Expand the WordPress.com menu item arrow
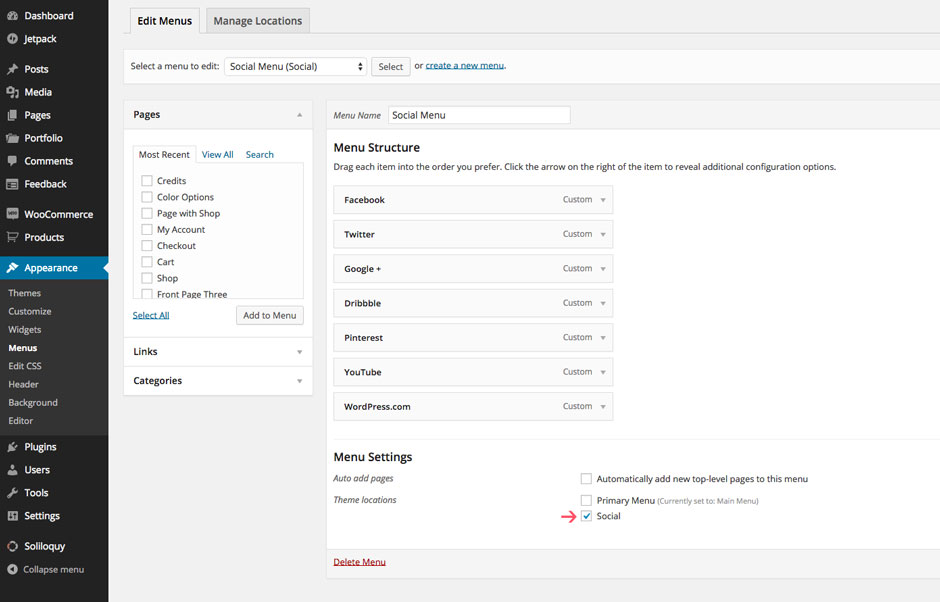Image resolution: width=940 pixels, height=602 pixels. click(x=603, y=407)
